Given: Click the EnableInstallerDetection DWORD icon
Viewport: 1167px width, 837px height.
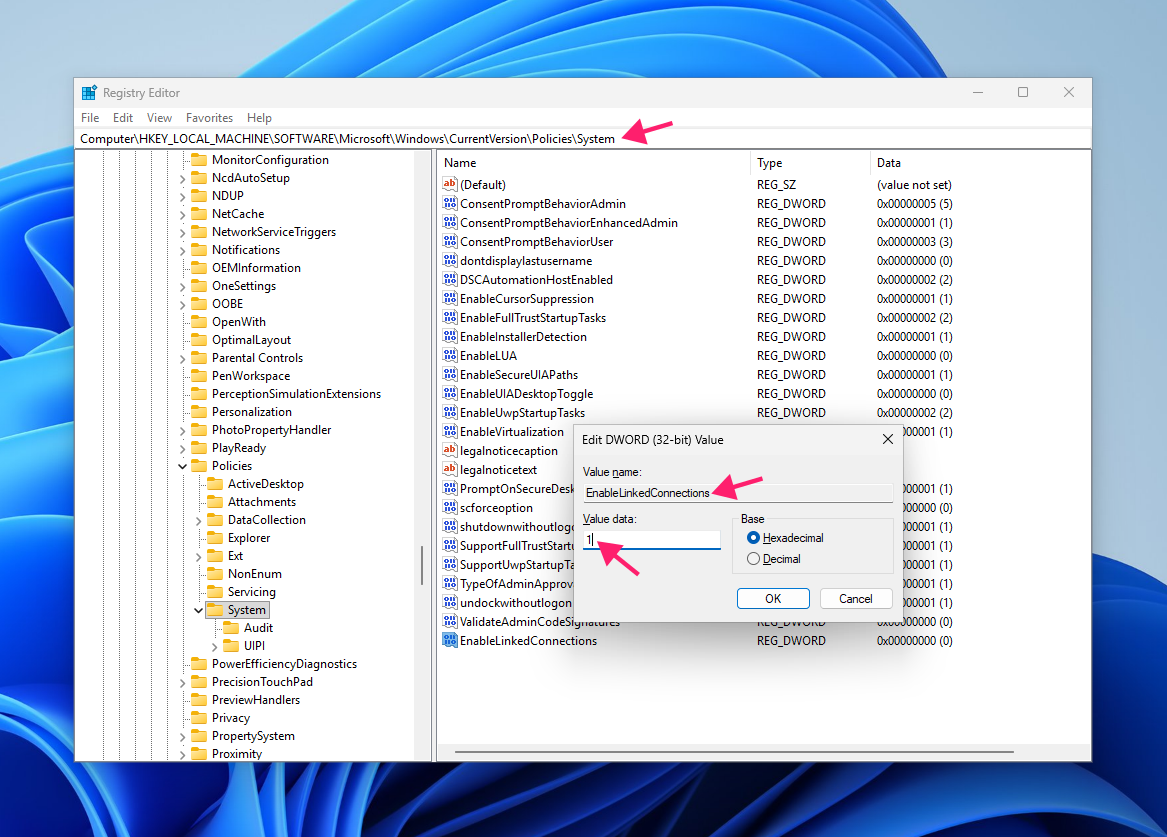Looking at the screenshot, I should coord(450,336).
